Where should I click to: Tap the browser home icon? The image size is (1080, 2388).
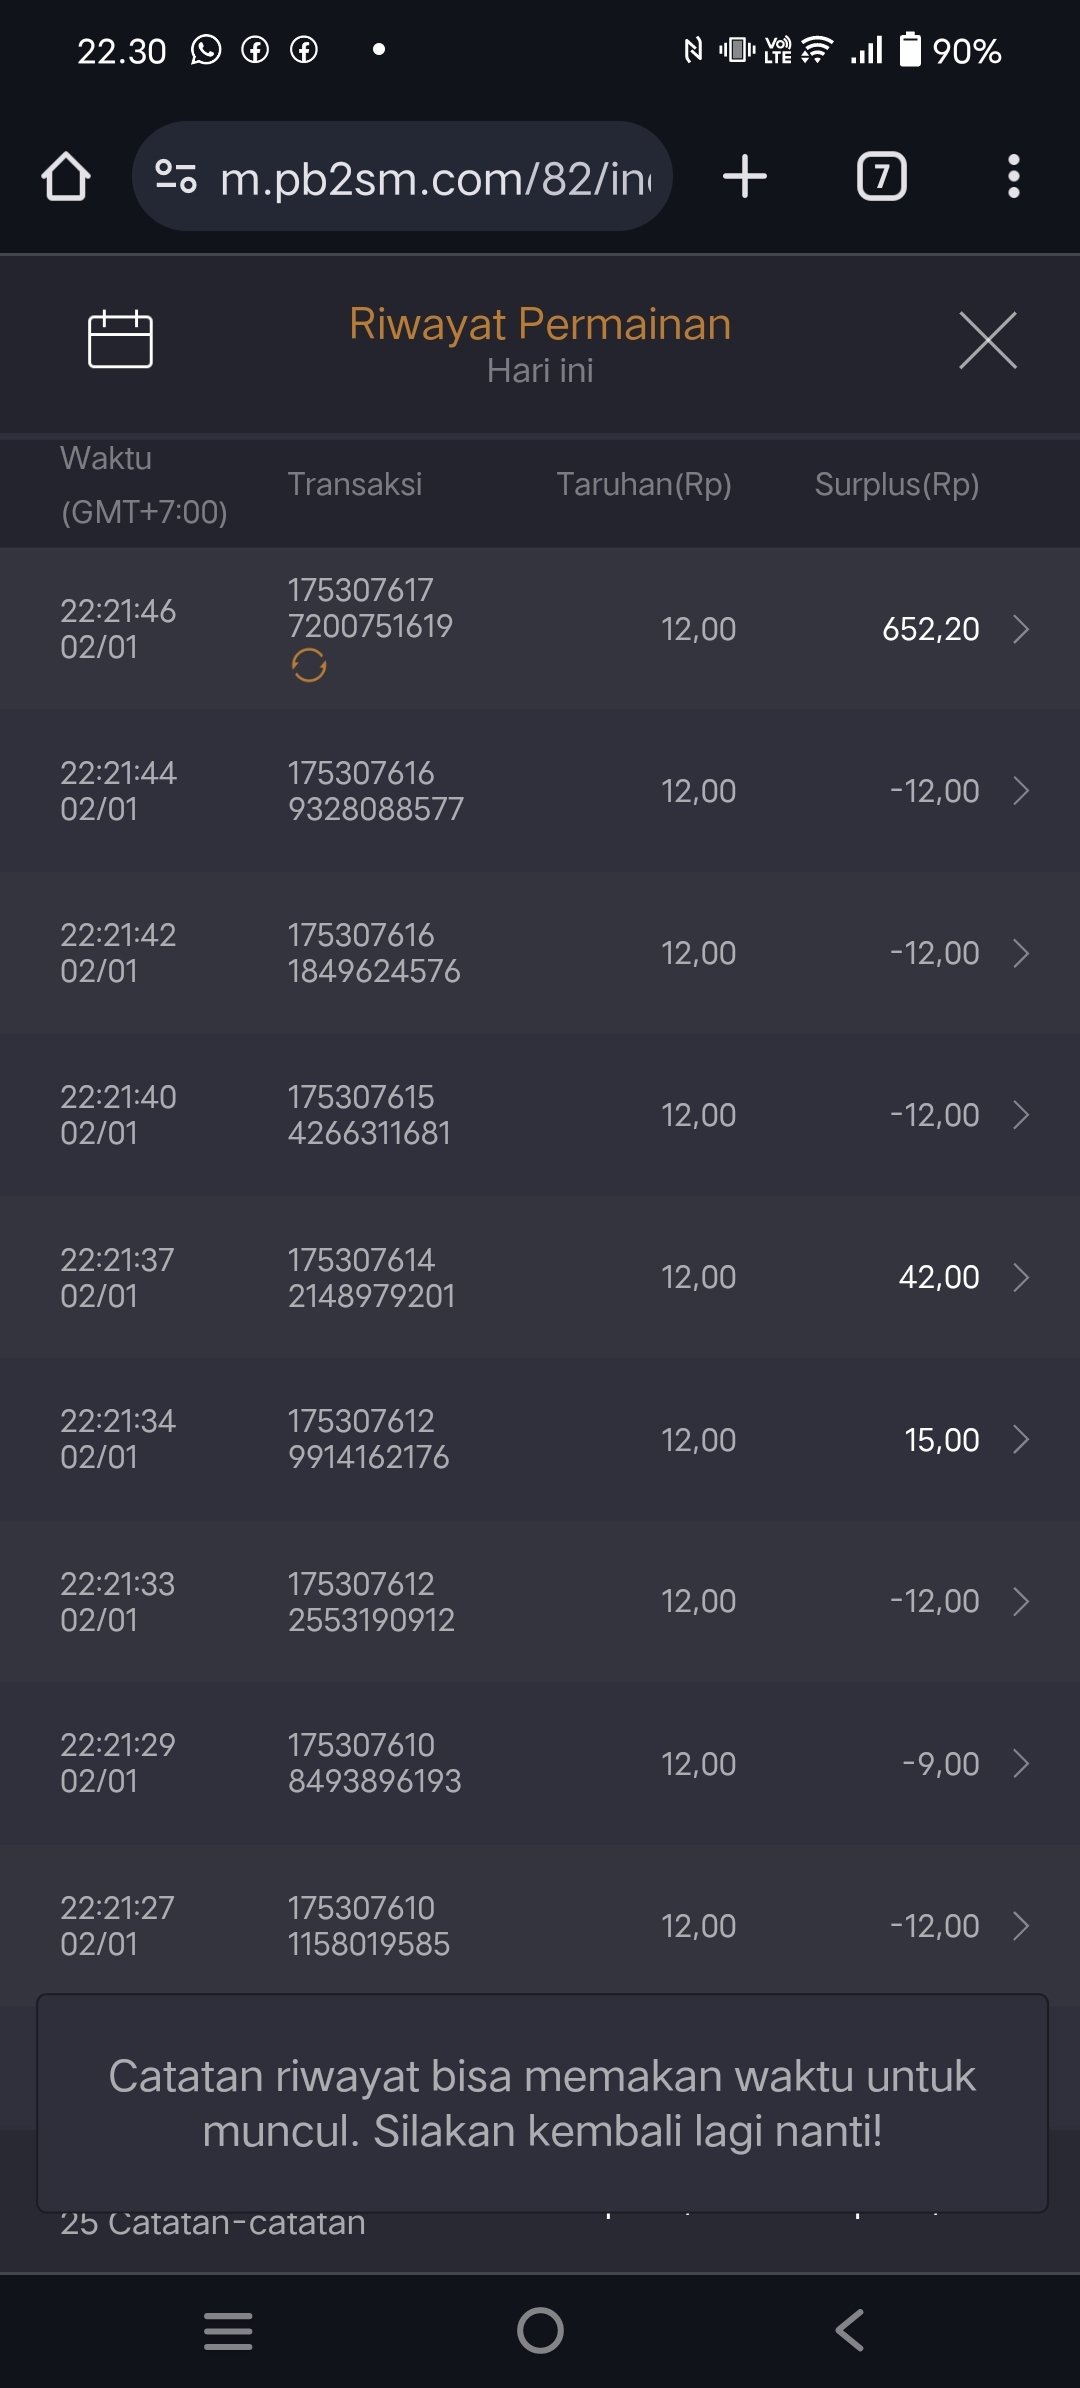pos(66,177)
